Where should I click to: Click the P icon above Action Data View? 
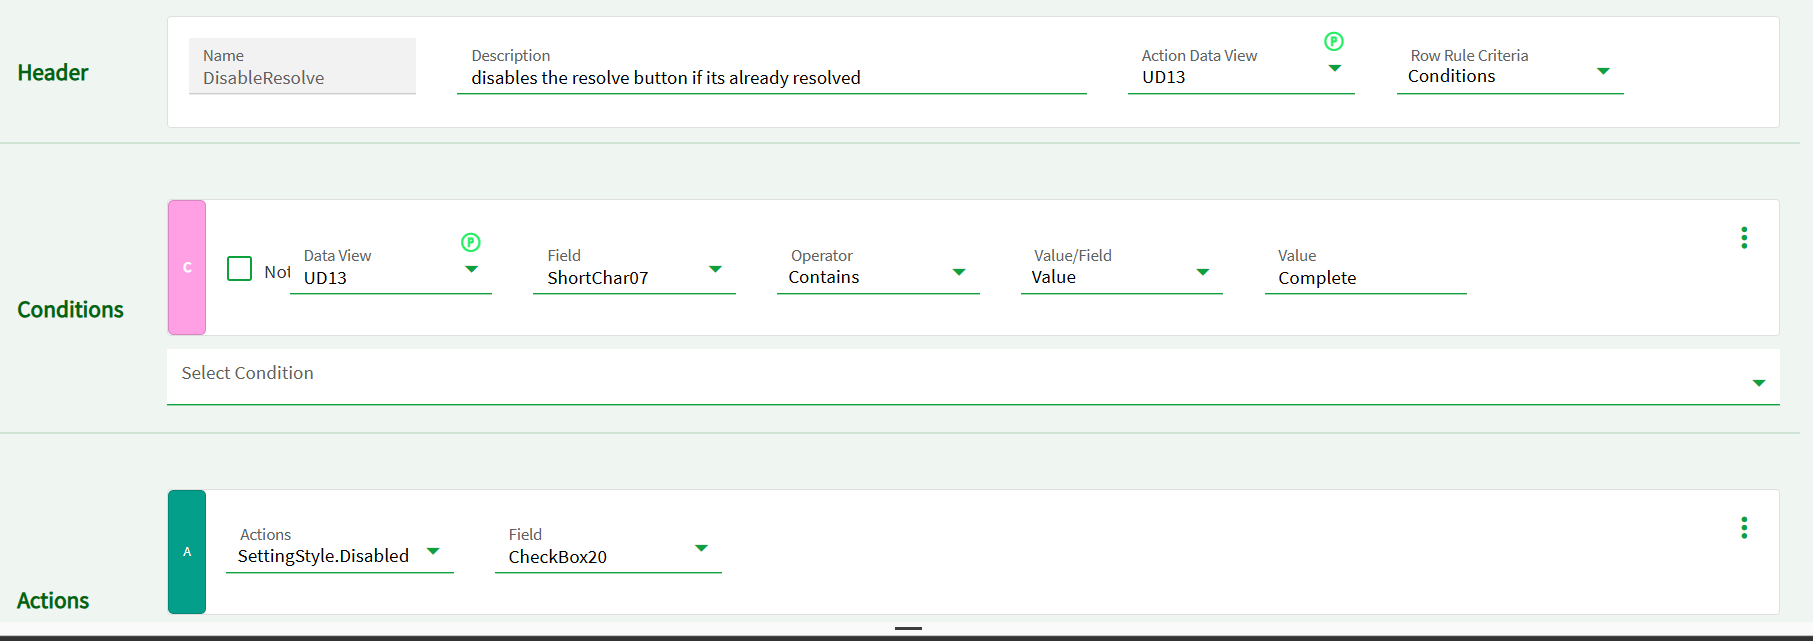coord(1334,42)
